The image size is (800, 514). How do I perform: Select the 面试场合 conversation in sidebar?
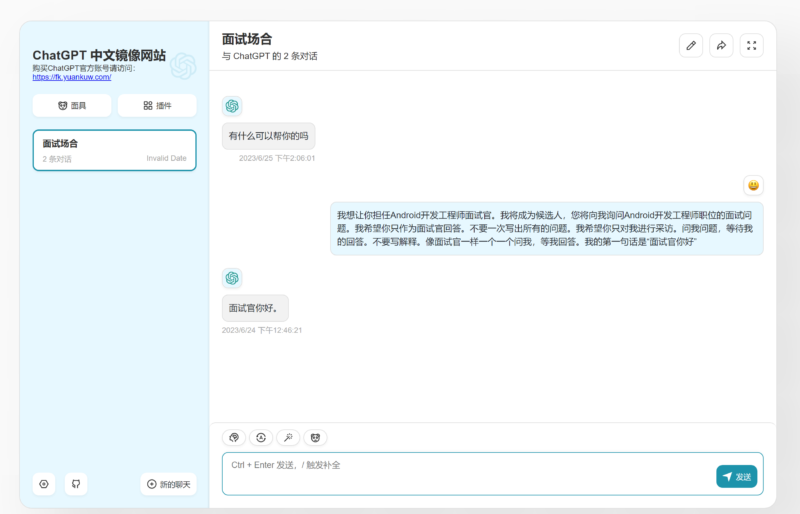pos(114,150)
